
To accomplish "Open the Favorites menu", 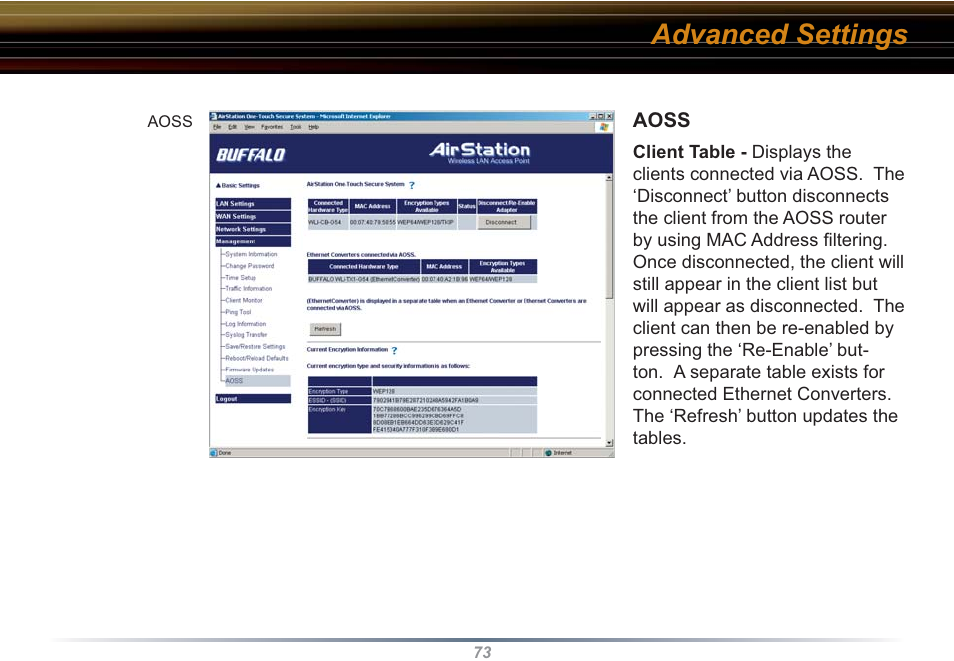I will tap(272, 127).
